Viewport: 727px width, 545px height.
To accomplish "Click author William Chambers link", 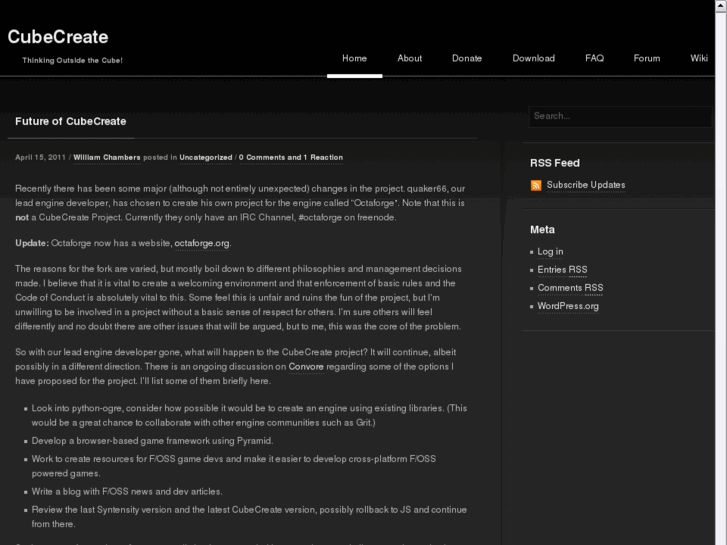I will tap(107, 157).
